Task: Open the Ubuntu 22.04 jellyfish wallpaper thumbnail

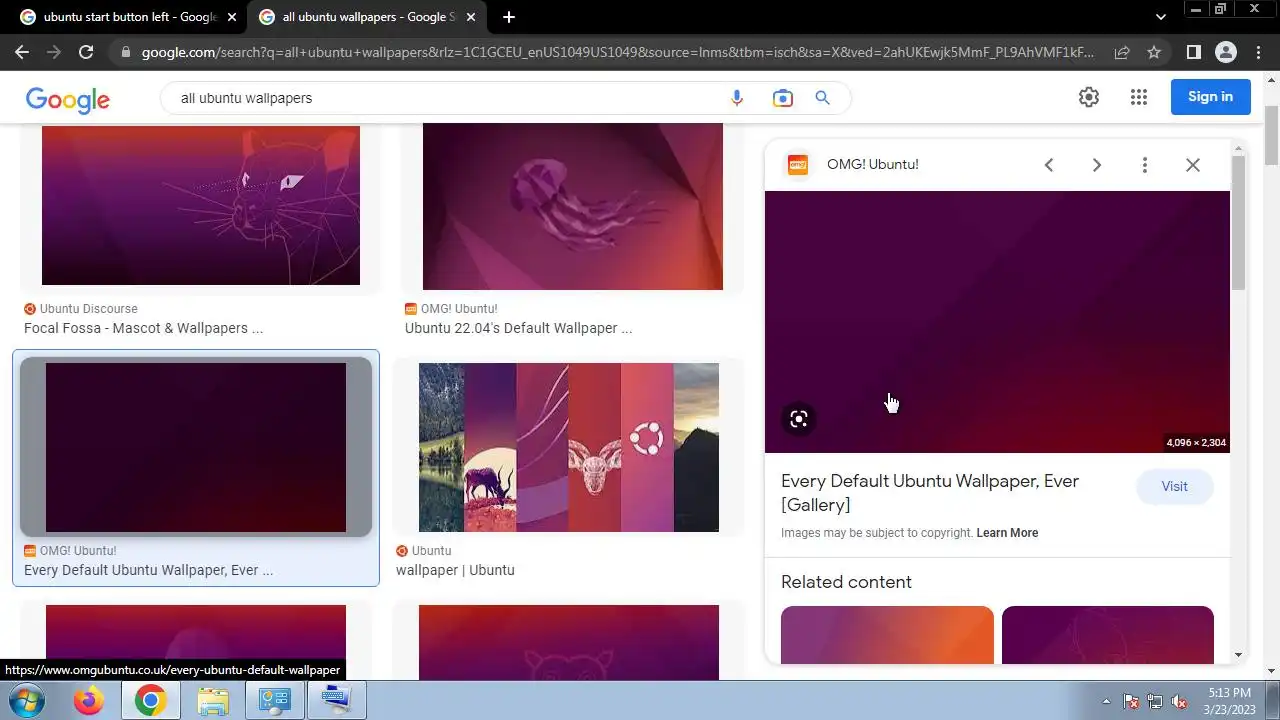Action: point(573,206)
